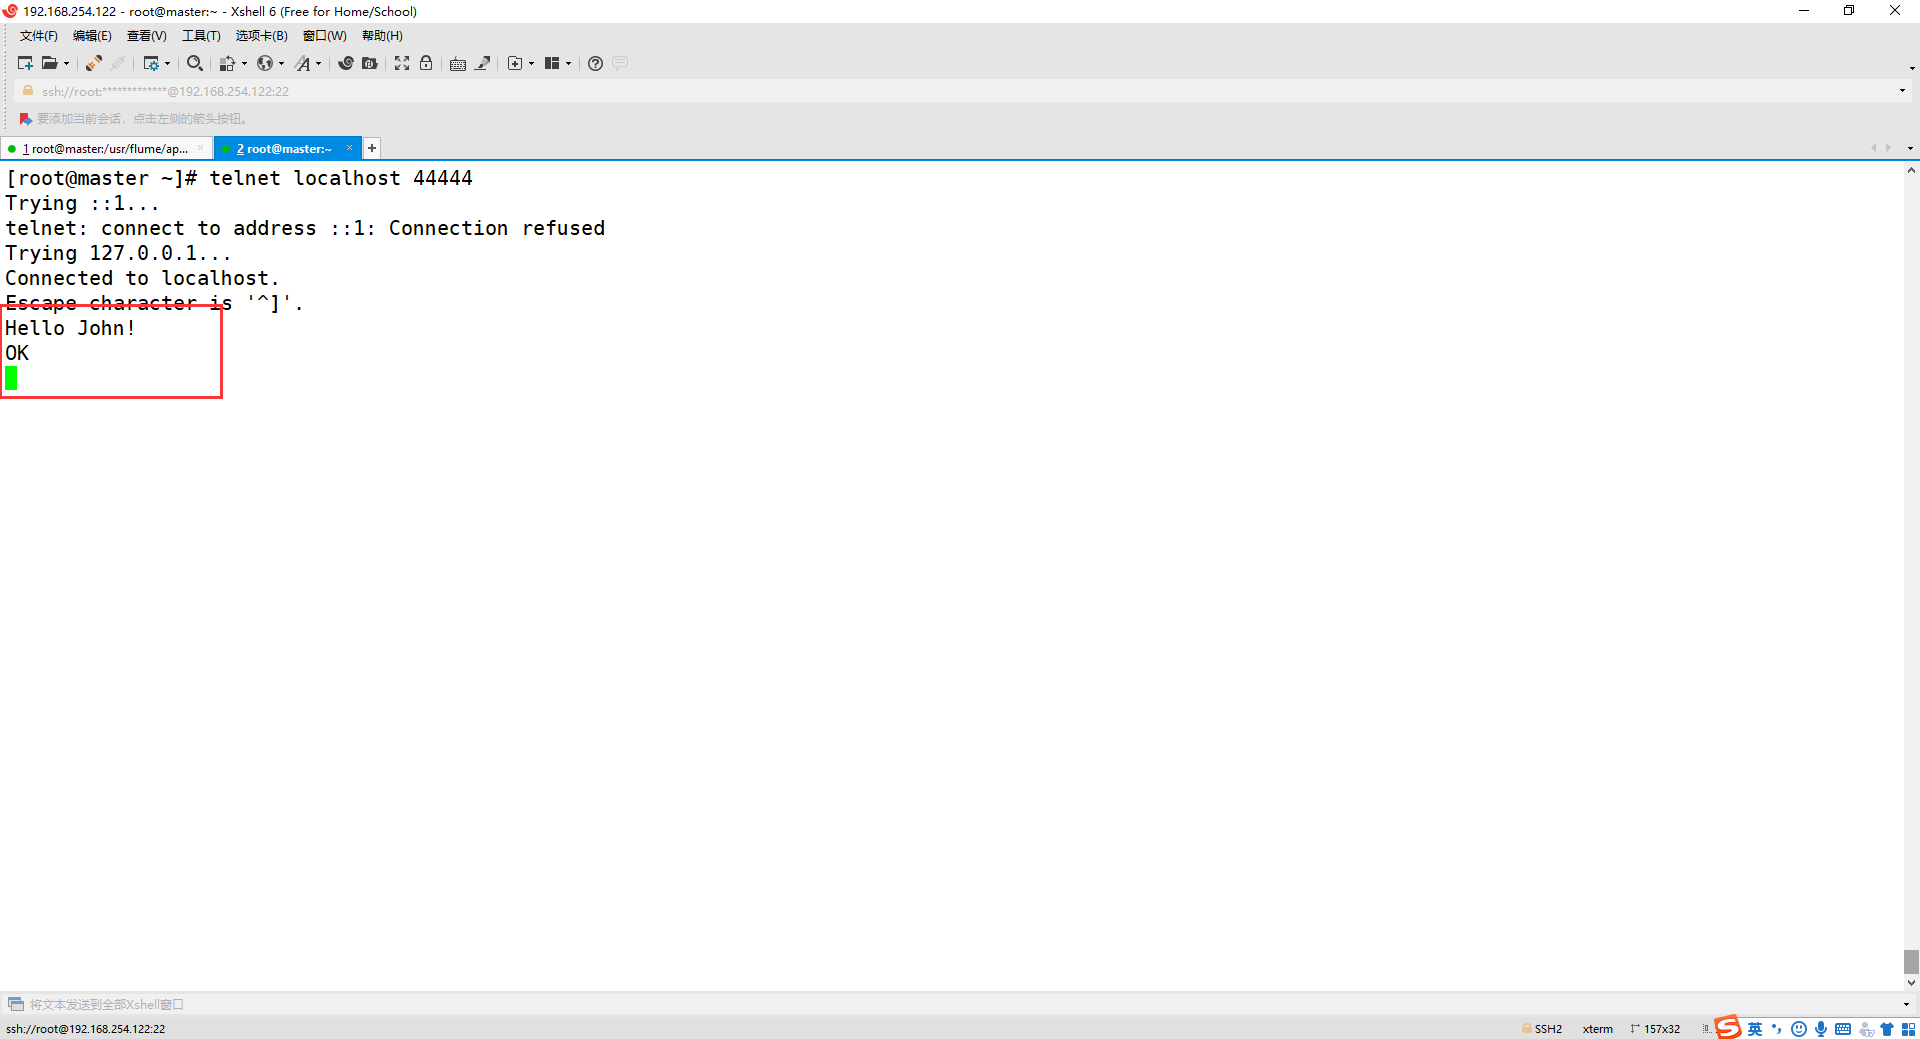Expand the compose bar dropdown arrow

click(x=1906, y=1004)
